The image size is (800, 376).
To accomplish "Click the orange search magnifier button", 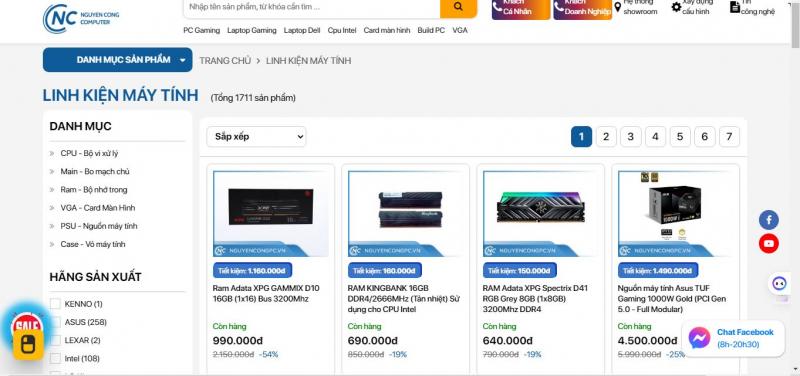I will pyautogui.click(x=458, y=7).
